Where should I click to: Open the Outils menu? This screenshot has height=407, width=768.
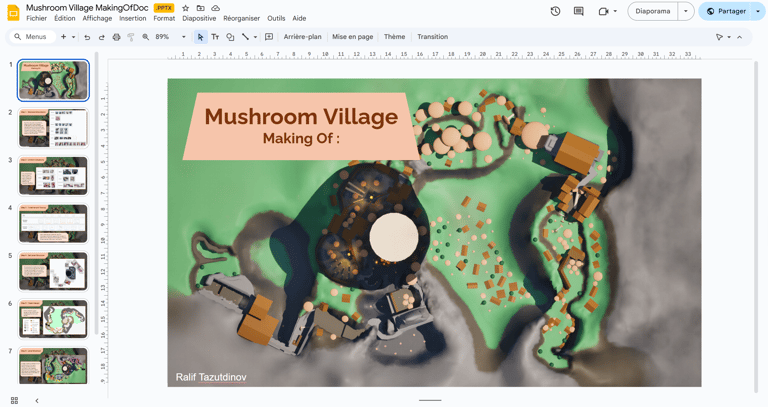pos(276,18)
